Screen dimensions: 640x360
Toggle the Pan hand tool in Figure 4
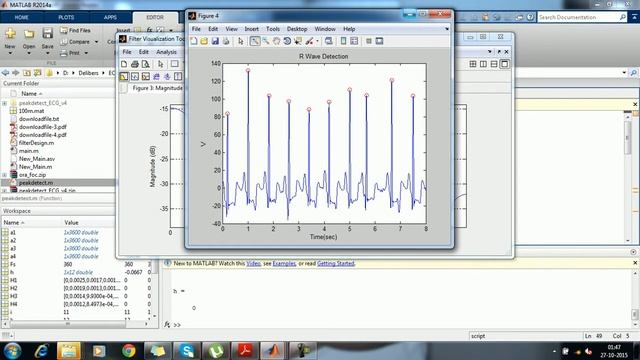point(276,41)
